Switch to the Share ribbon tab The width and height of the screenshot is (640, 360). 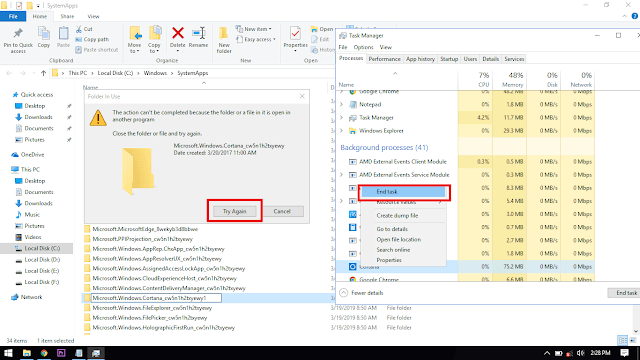tap(67, 17)
